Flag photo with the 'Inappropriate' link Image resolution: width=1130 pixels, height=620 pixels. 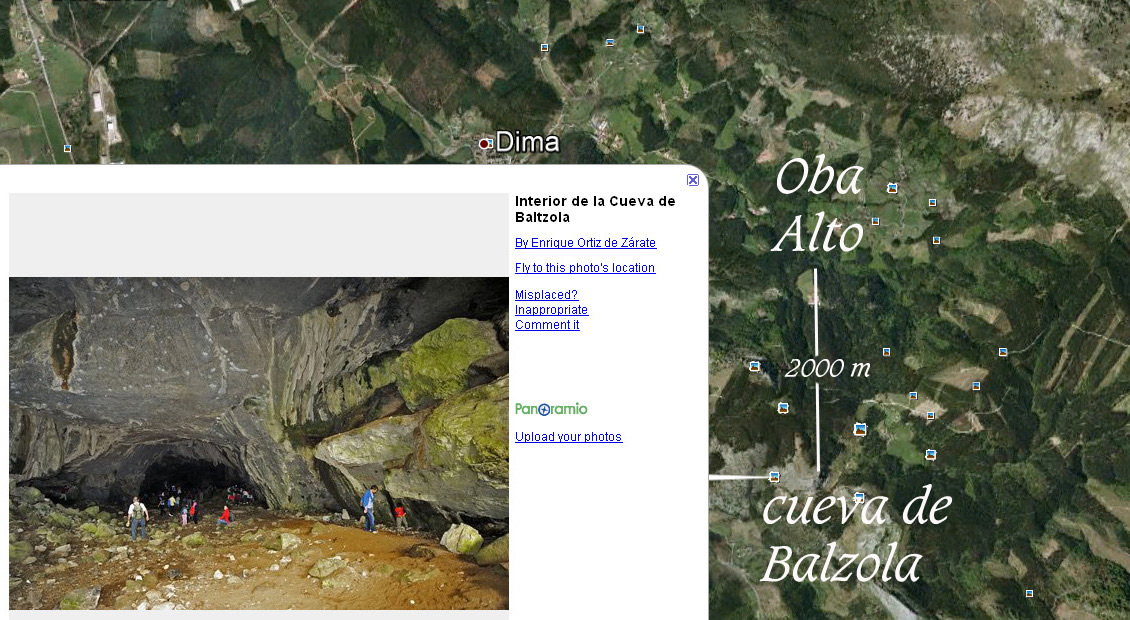[x=551, y=310]
